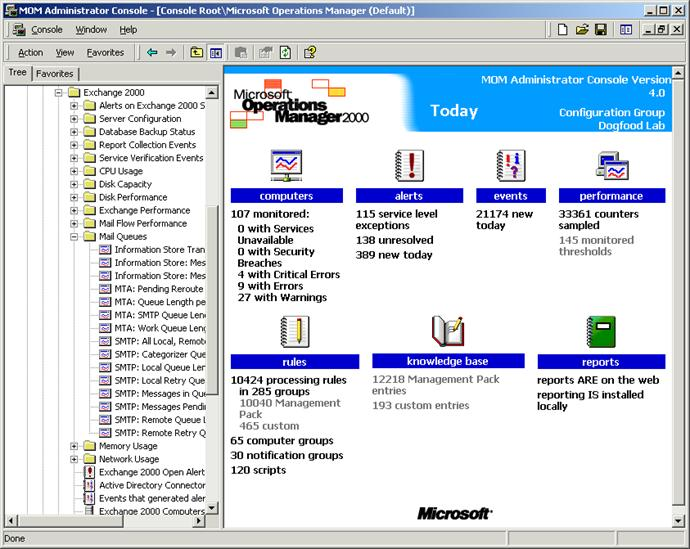Click the MTA: Pending Reroute chart icon

[105, 289]
